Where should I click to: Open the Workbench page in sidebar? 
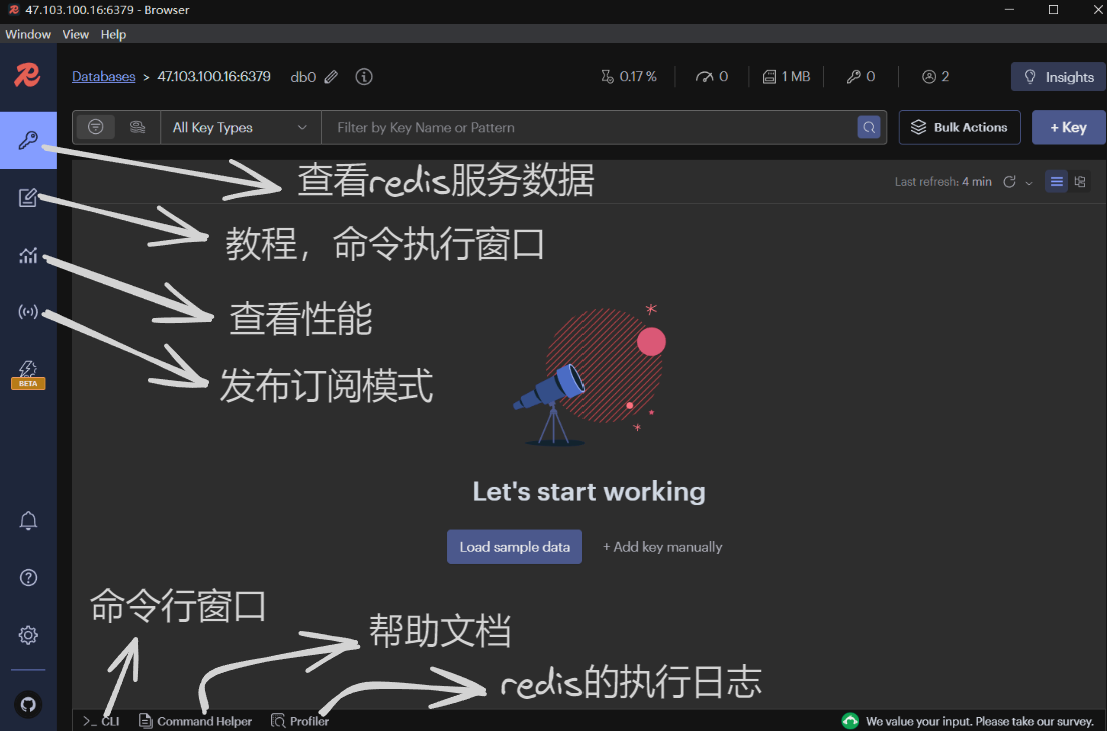pos(28,198)
